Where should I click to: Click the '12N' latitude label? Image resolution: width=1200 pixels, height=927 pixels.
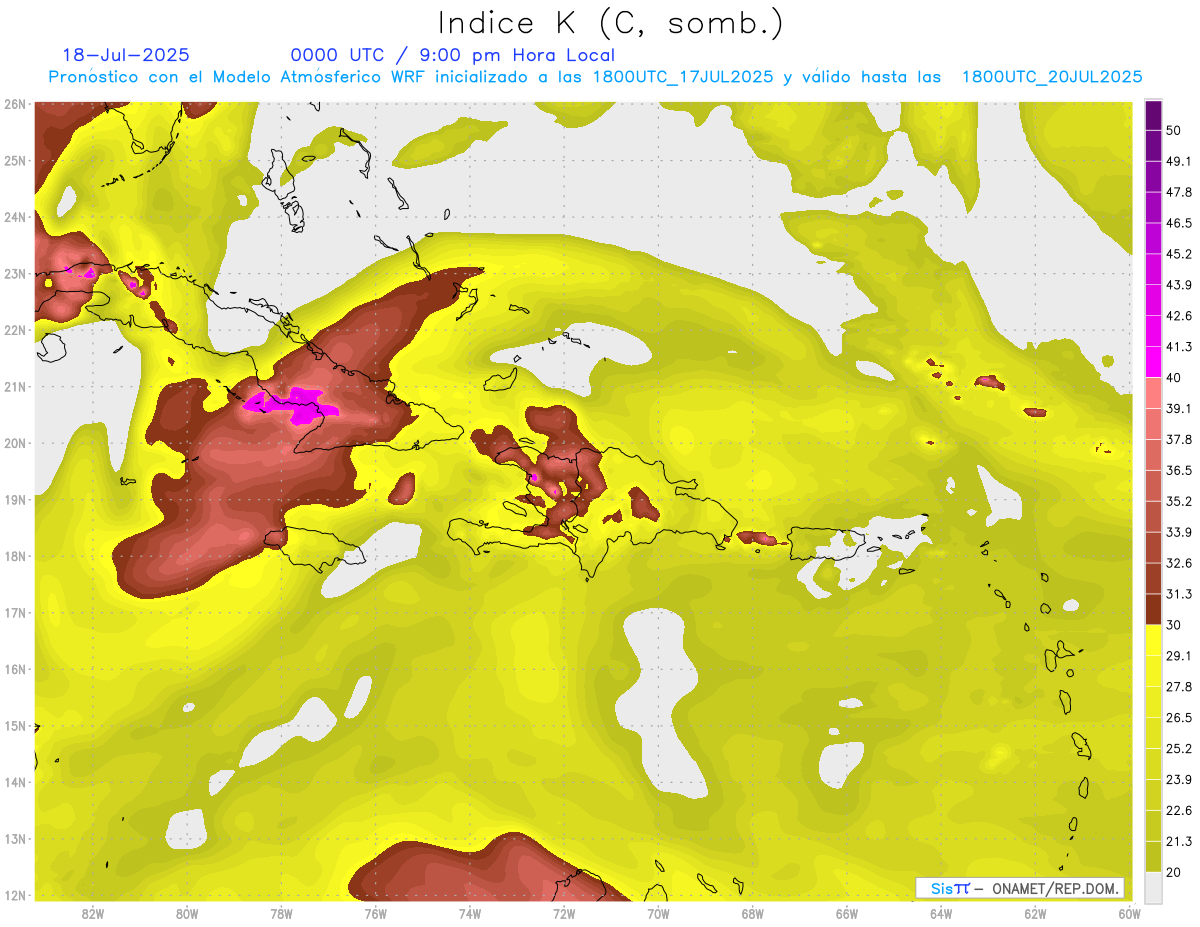point(15,895)
